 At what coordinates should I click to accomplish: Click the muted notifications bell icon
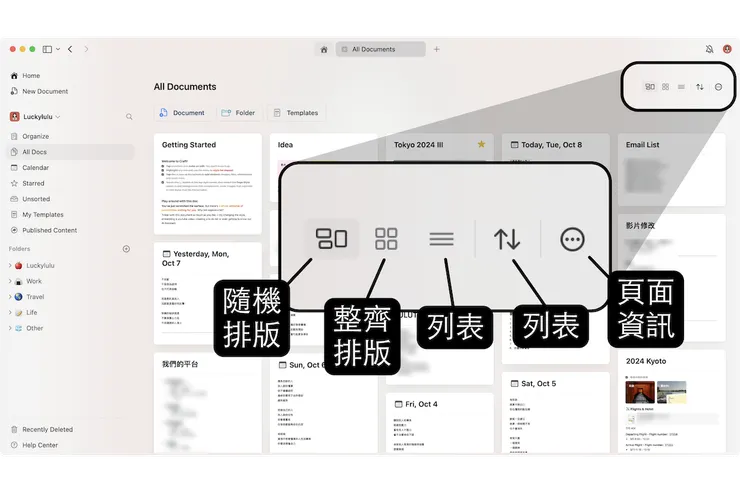tap(709, 49)
